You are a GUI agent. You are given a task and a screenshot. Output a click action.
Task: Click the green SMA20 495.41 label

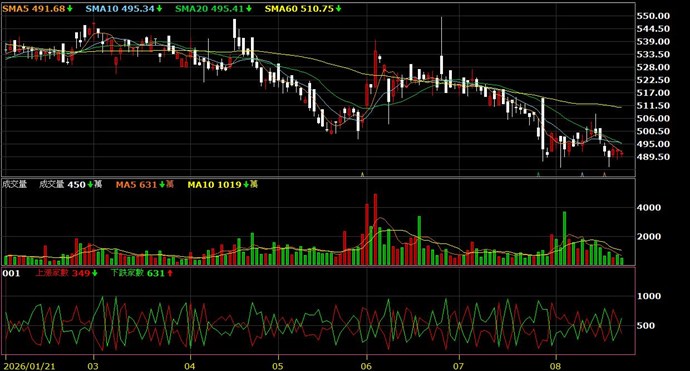[210, 8]
